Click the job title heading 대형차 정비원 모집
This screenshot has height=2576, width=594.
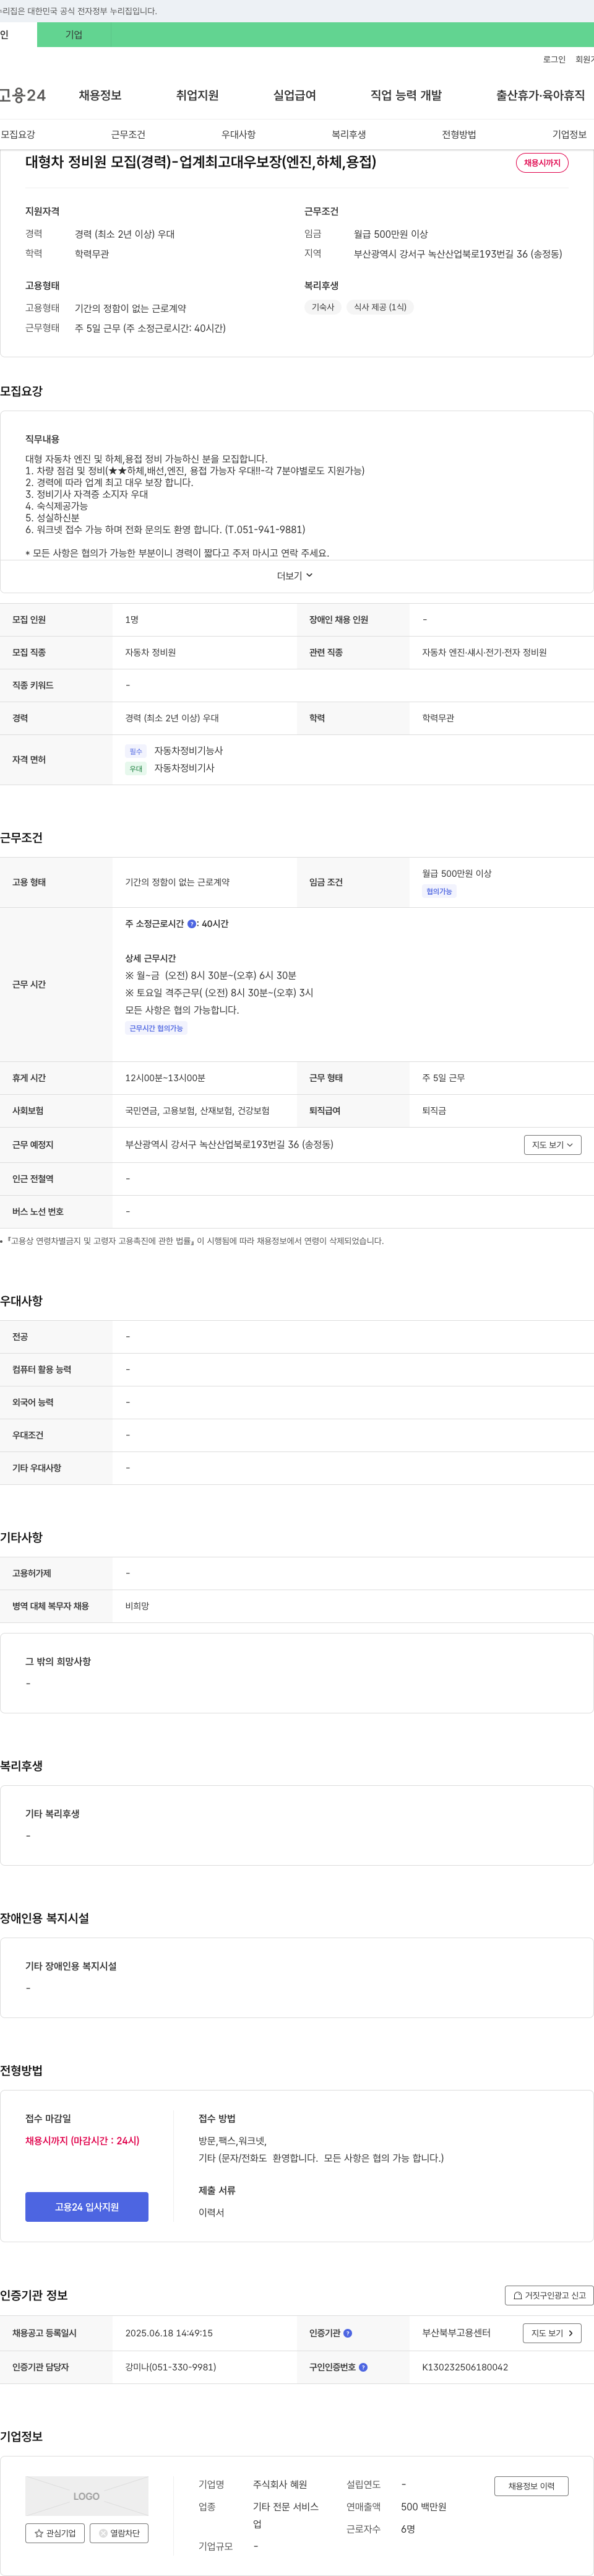(200, 162)
